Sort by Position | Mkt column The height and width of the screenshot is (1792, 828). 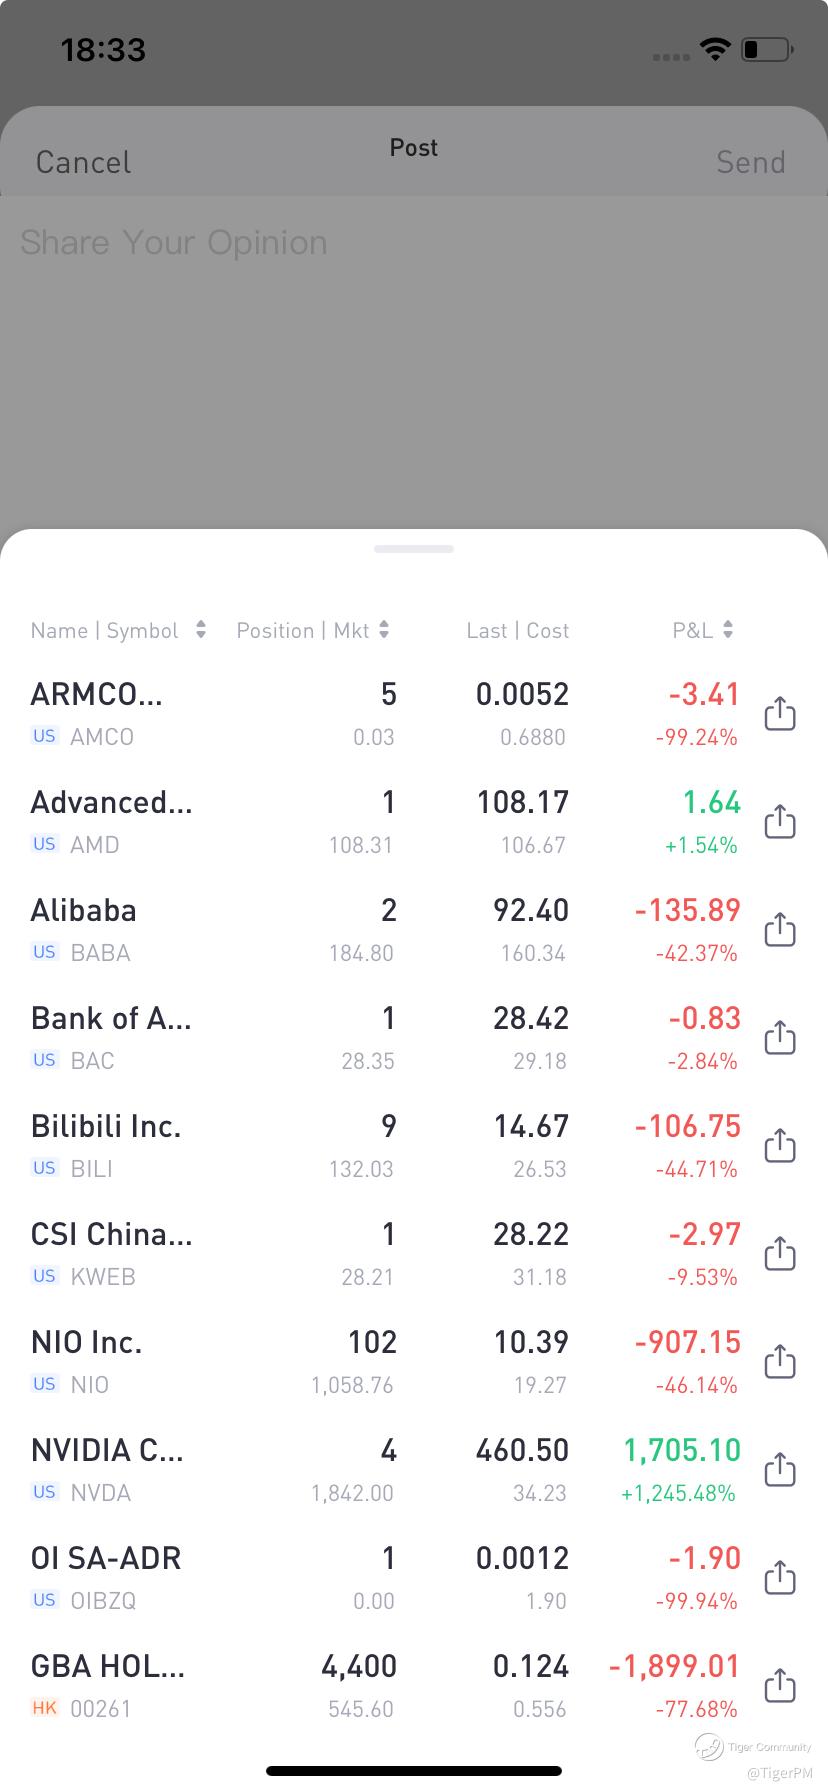pos(312,630)
